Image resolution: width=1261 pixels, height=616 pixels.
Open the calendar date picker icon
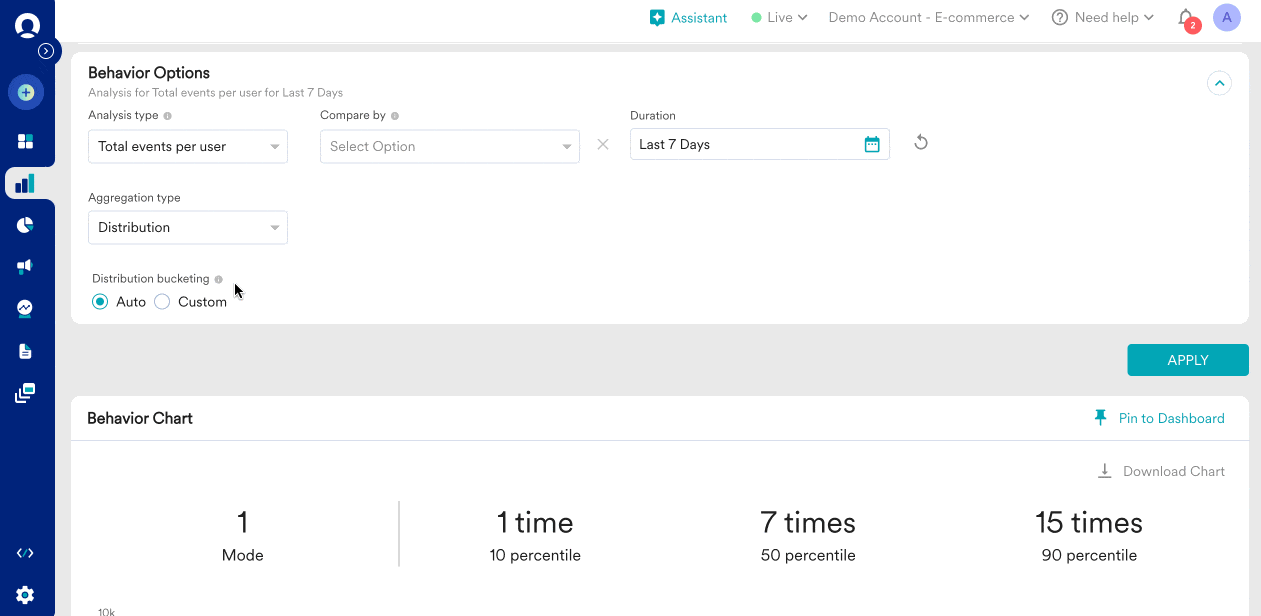click(872, 145)
